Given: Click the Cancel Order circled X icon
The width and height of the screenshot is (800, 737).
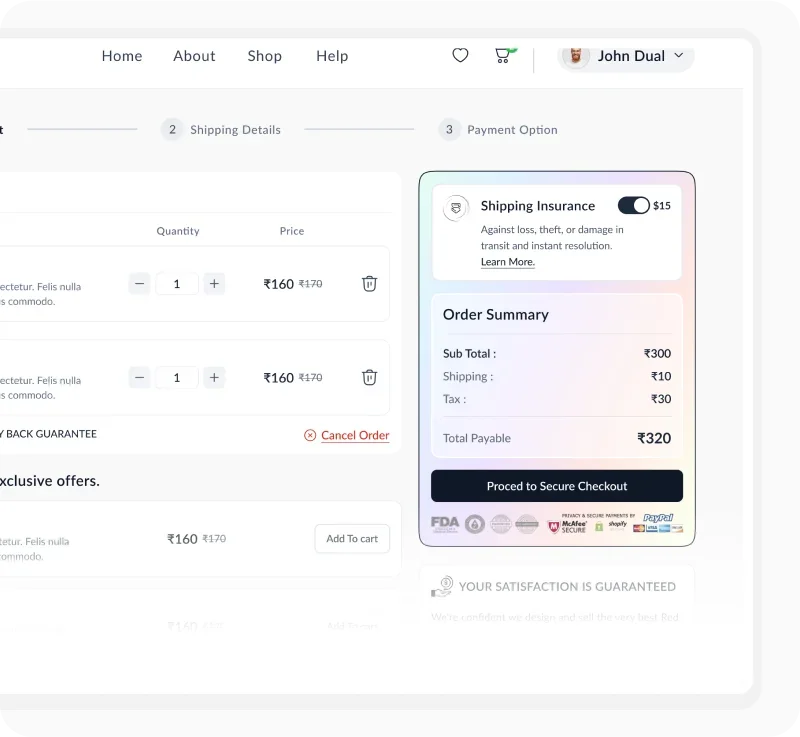Looking at the screenshot, I should 310,435.
